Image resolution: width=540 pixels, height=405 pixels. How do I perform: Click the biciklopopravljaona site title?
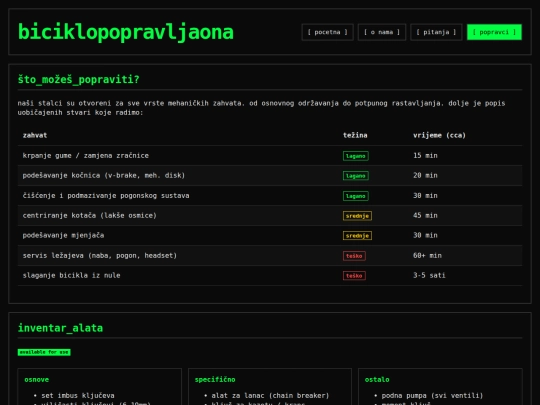(x=126, y=32)
